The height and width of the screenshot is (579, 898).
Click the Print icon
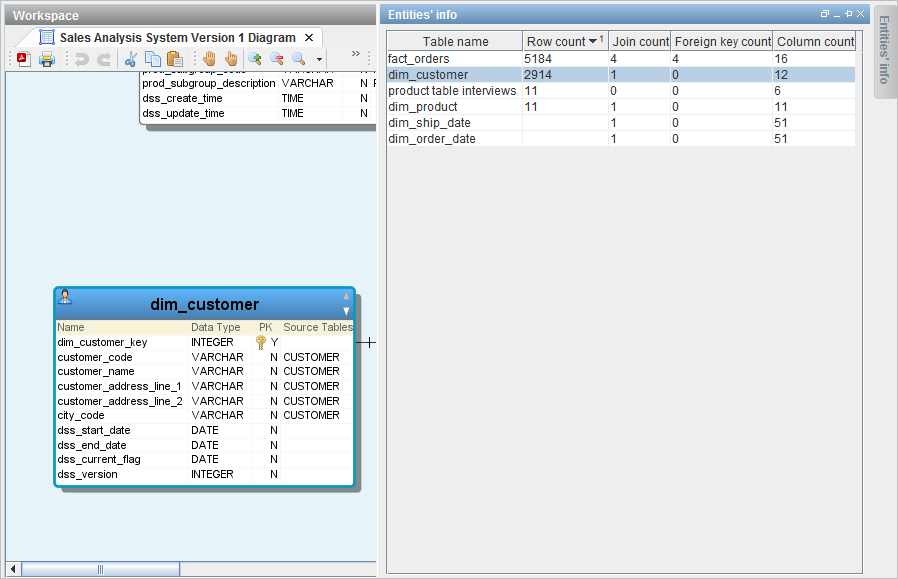pyautogui.click(x=46, y=59)
